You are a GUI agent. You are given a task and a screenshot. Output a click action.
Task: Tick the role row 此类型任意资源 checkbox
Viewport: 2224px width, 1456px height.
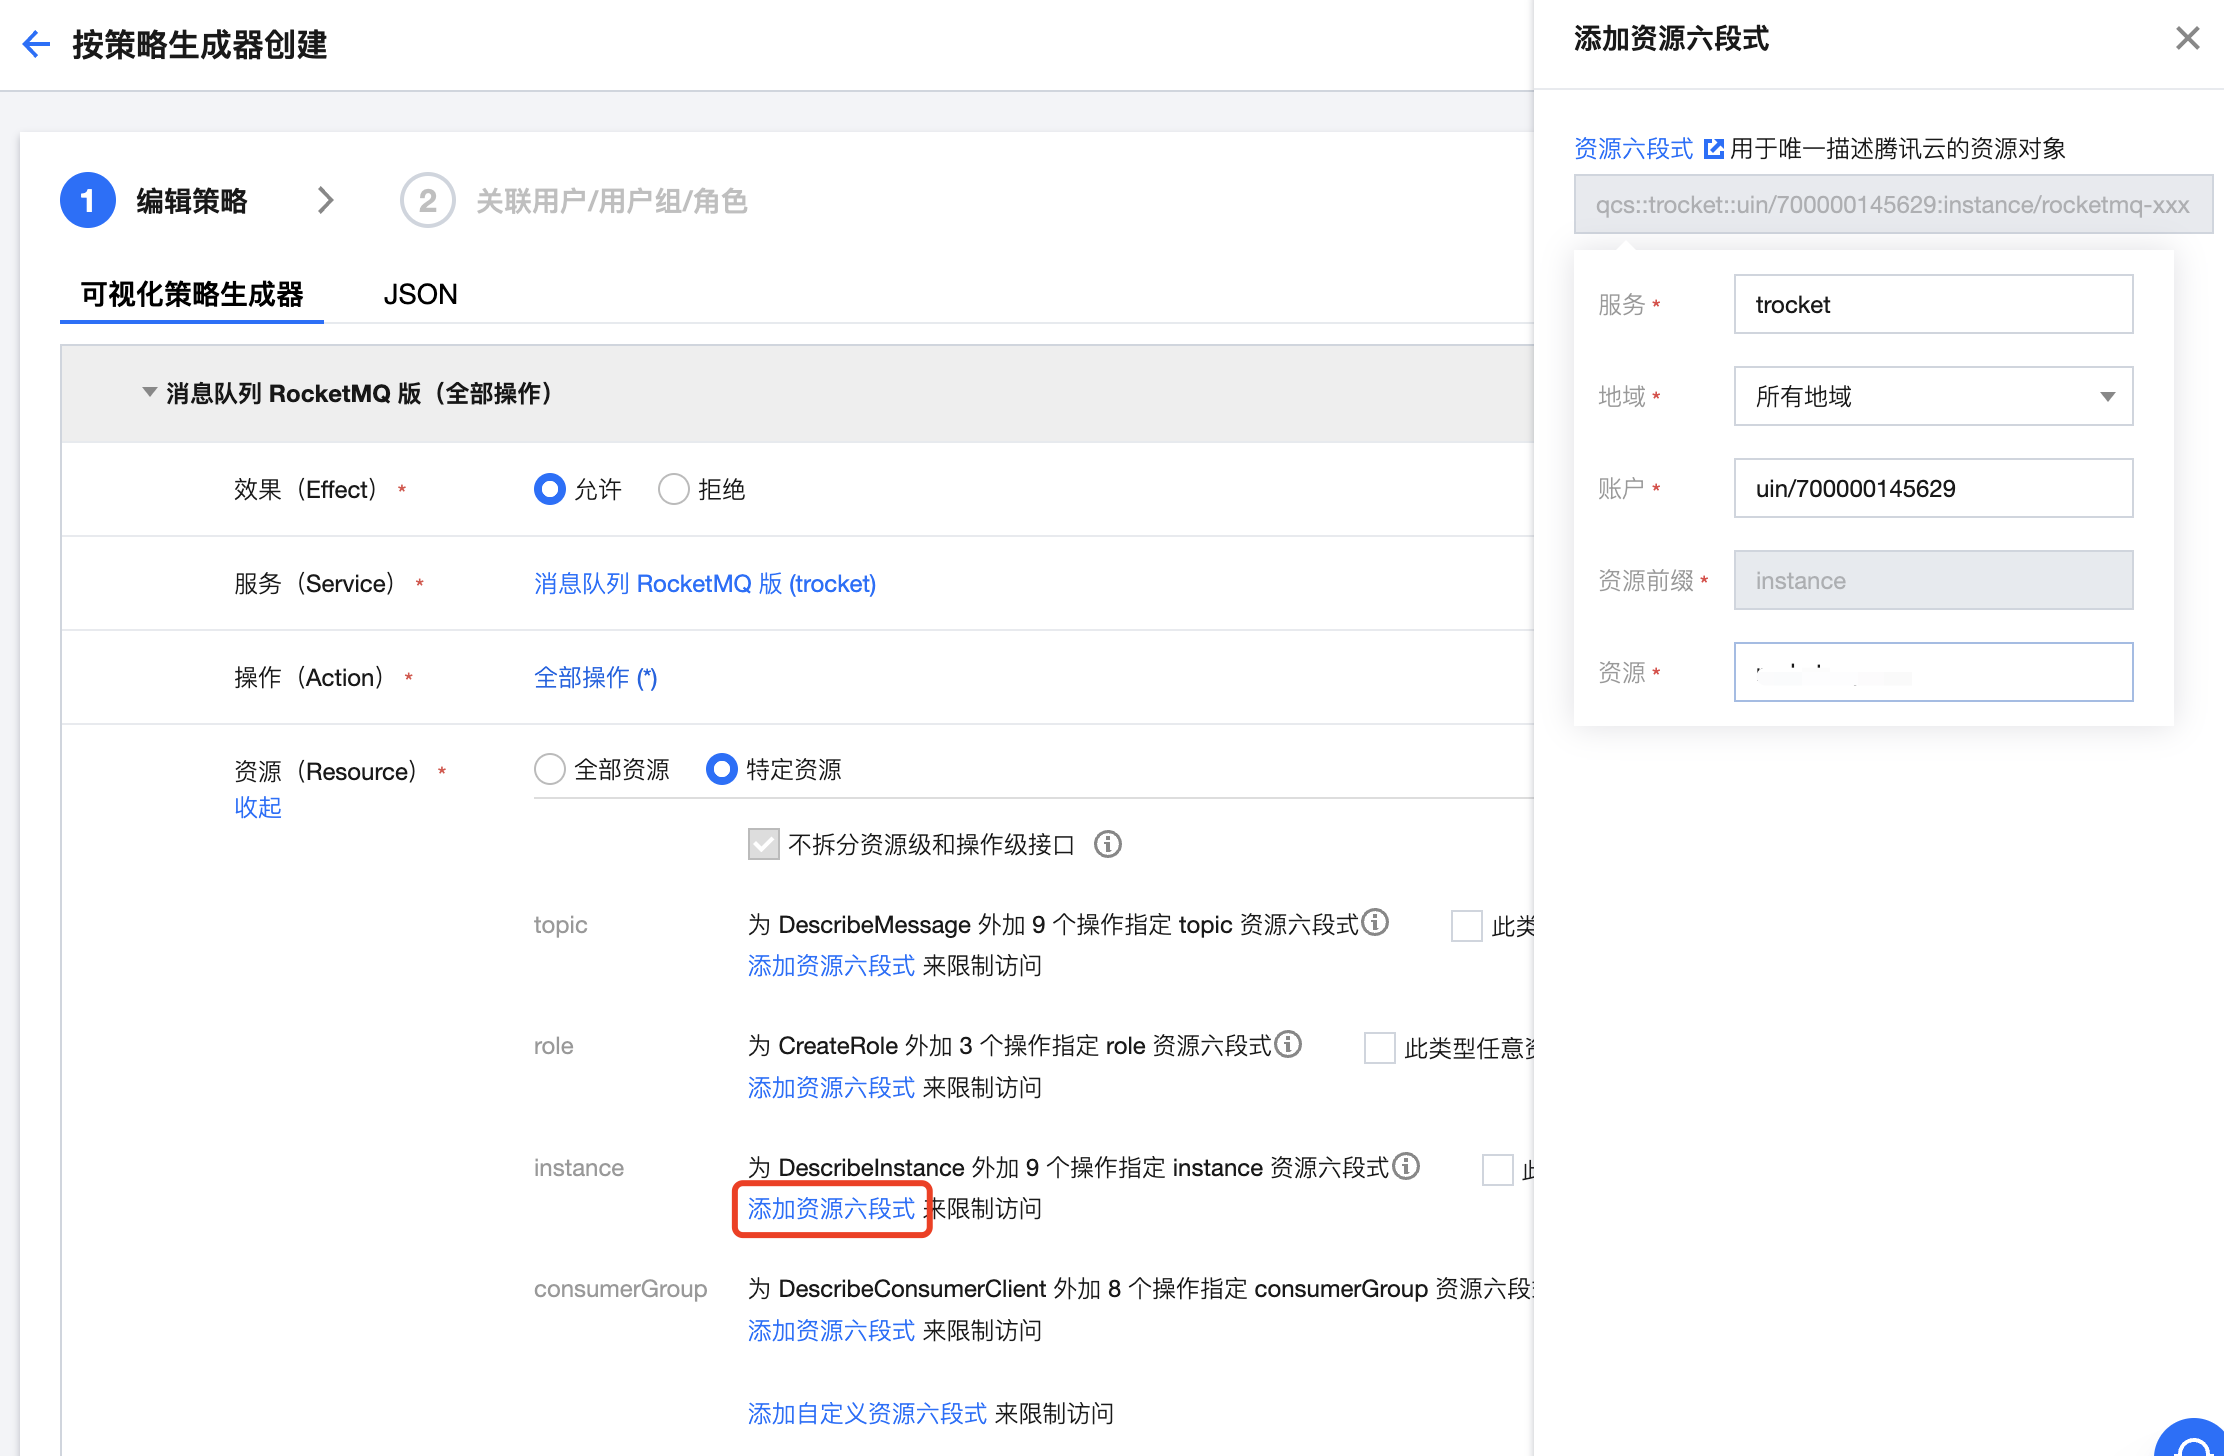click(1380, 1048)
